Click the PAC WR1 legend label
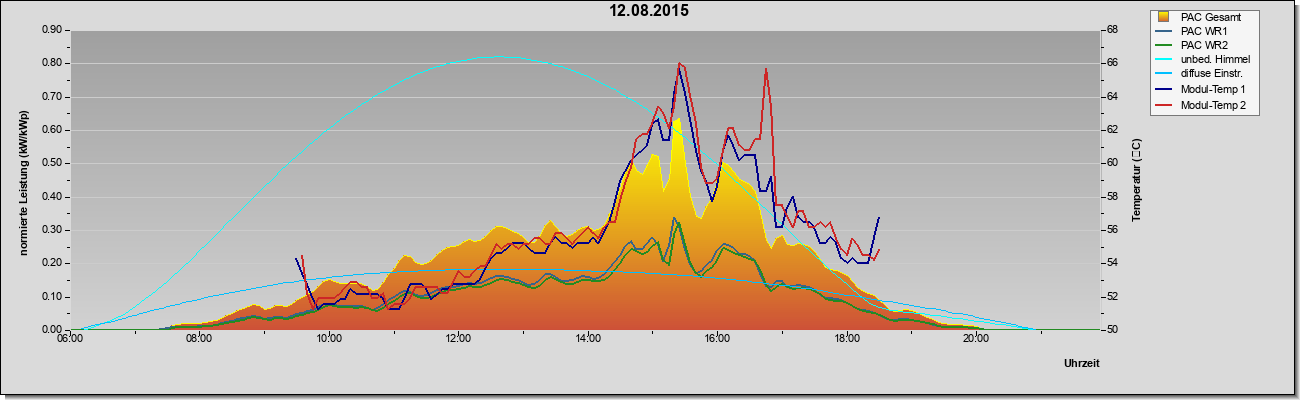Viewport: 1300px width, 400px height. [1204, 31]
